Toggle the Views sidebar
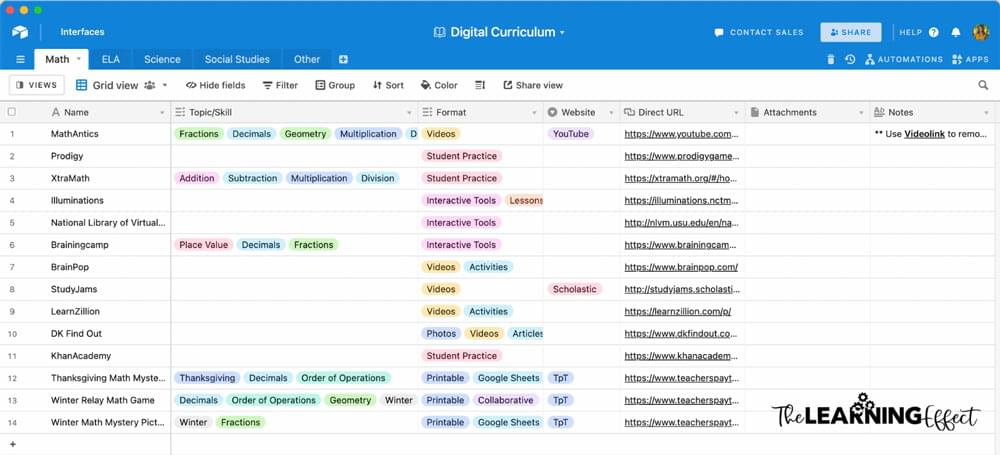1000x455 pixels. point(36,85)
